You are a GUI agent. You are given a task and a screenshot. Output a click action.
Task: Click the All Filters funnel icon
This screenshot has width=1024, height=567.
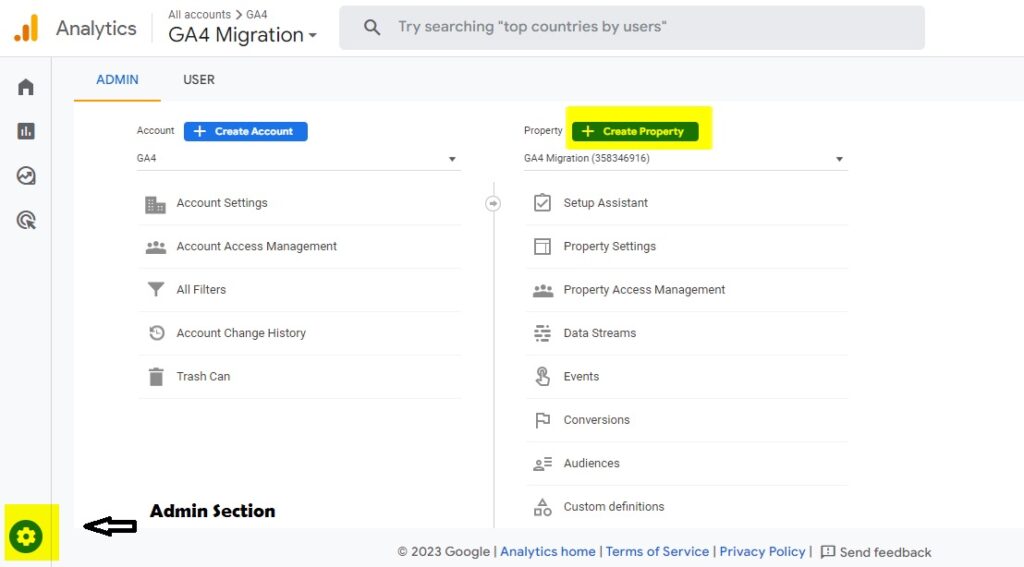coord(155,289)
